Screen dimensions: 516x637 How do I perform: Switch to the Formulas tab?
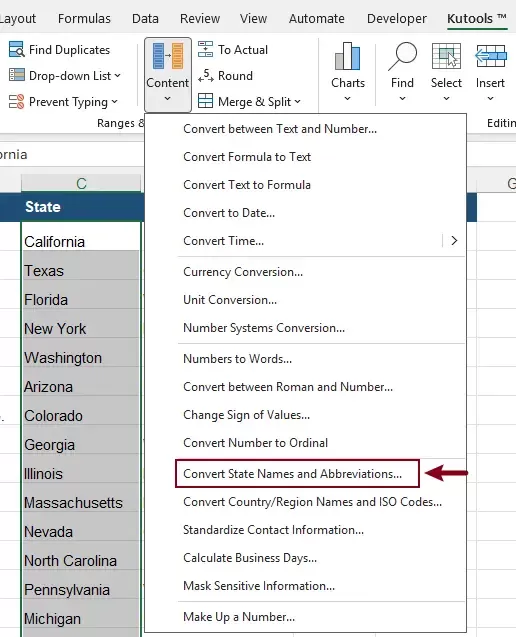tap(84, 18)
